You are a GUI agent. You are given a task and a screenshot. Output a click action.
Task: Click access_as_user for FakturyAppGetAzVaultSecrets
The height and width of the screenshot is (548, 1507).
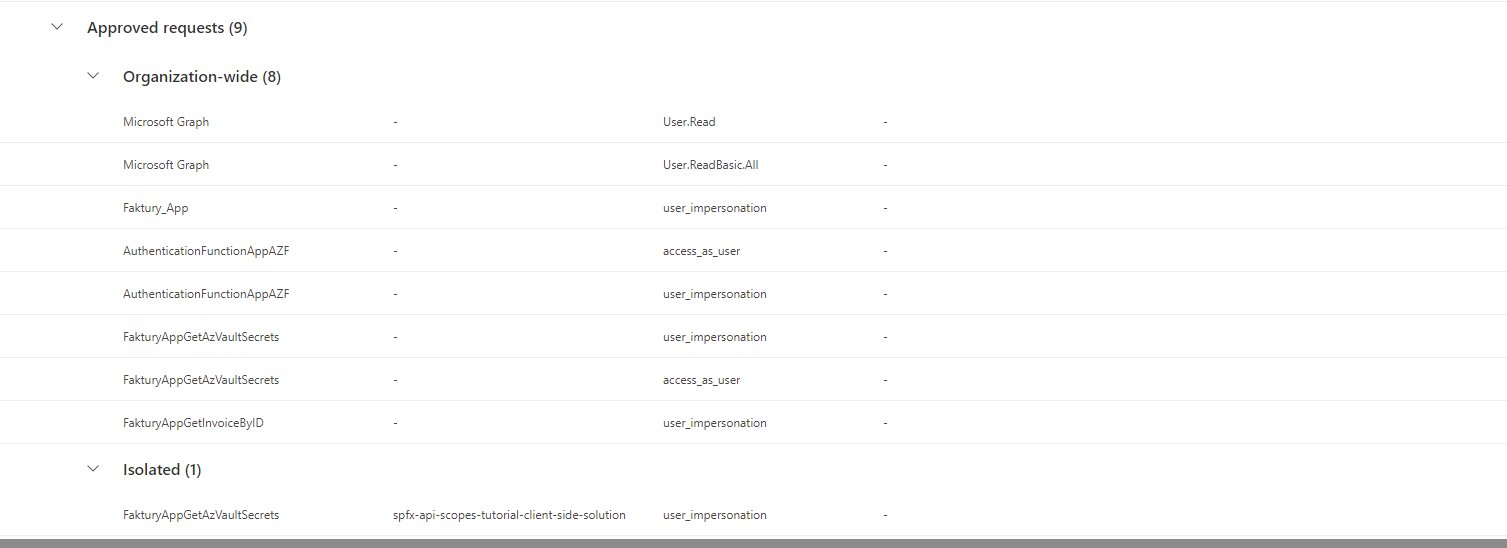tap(701, 380)
